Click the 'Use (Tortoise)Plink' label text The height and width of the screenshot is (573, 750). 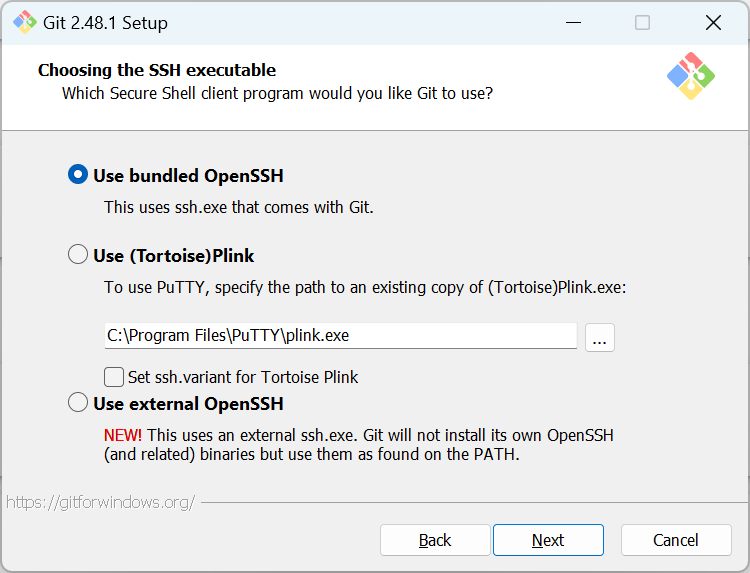(174, 255)
